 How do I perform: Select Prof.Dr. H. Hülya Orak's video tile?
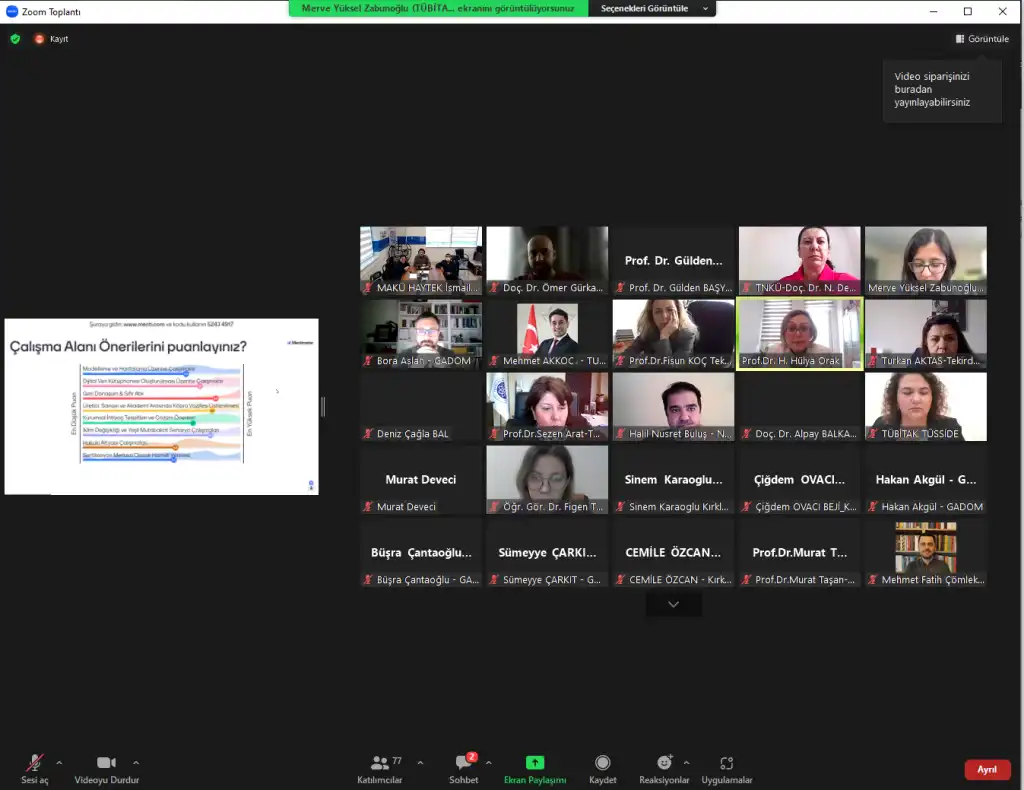(799, 333)
